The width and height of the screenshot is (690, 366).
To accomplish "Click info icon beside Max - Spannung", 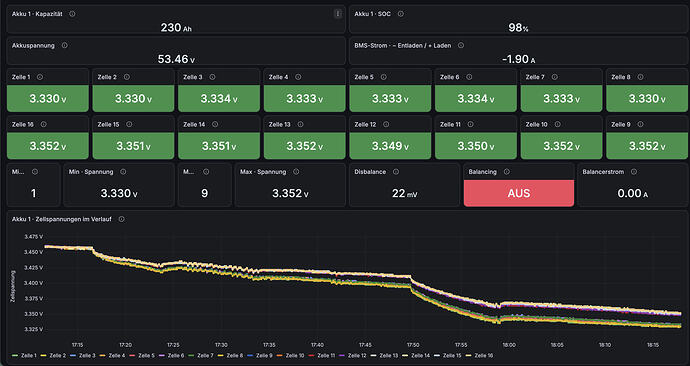I will click(296, 172).
